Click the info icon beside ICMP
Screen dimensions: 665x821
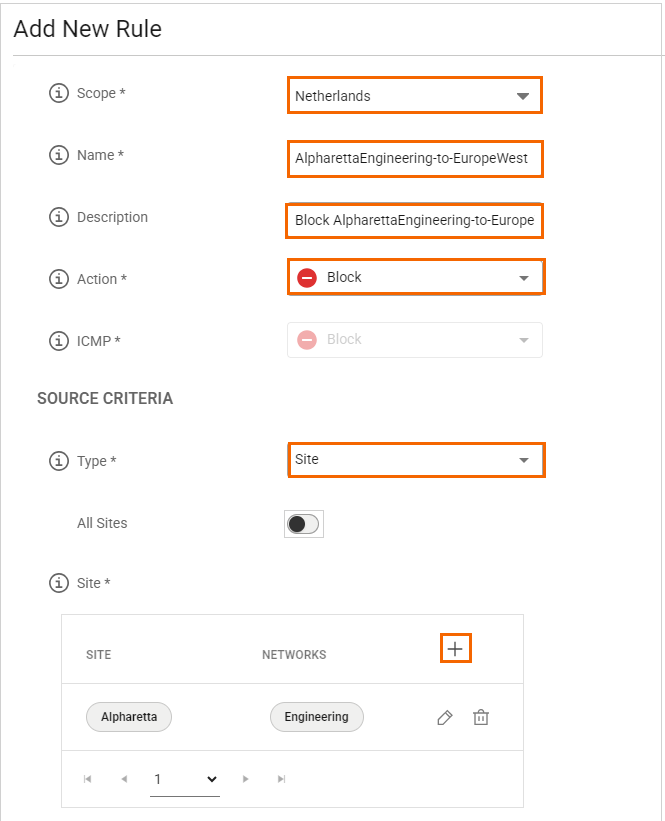click(x=59, y=342)
